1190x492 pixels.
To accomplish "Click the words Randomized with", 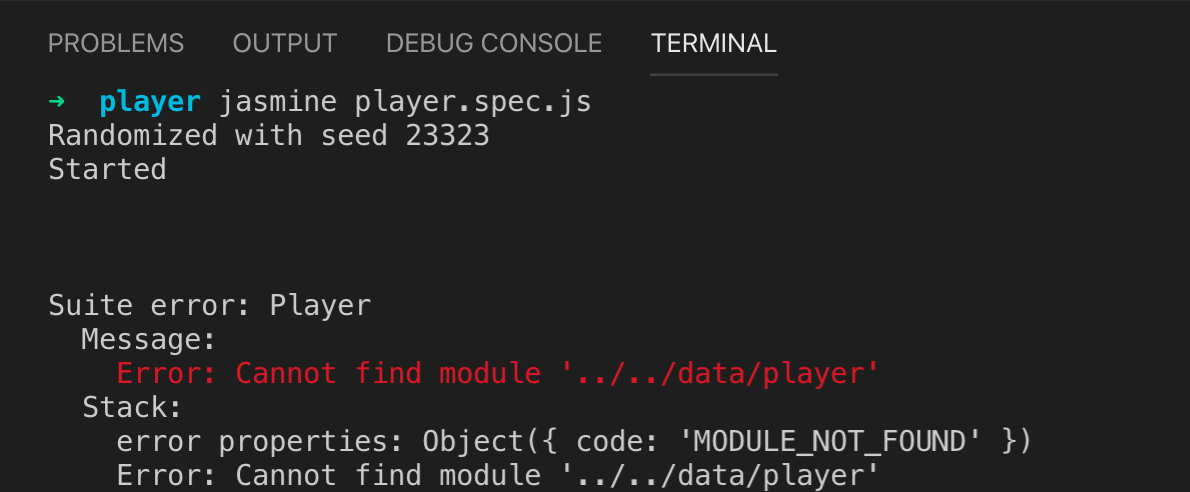I will coord(175,136).
